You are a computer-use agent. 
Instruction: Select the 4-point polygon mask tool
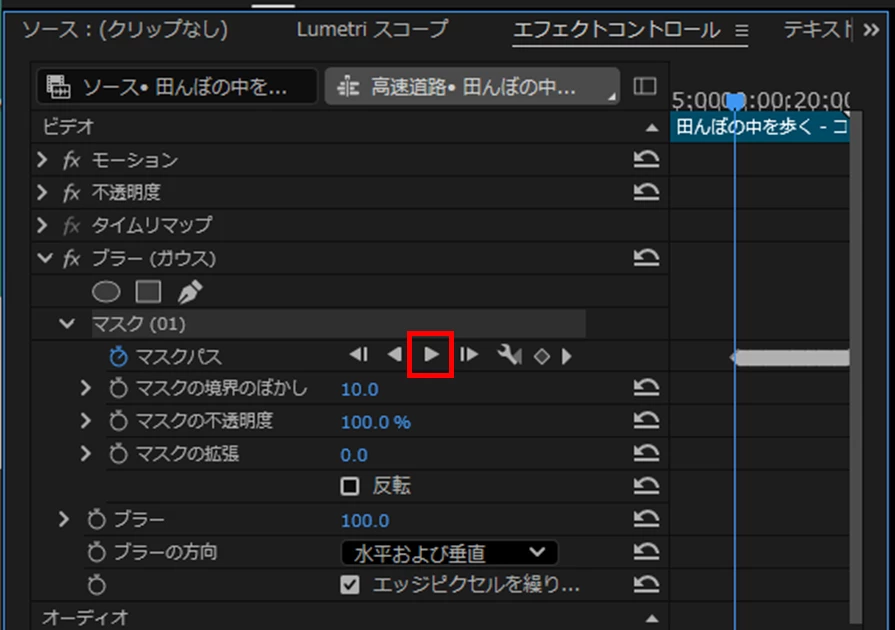point(148,292)
